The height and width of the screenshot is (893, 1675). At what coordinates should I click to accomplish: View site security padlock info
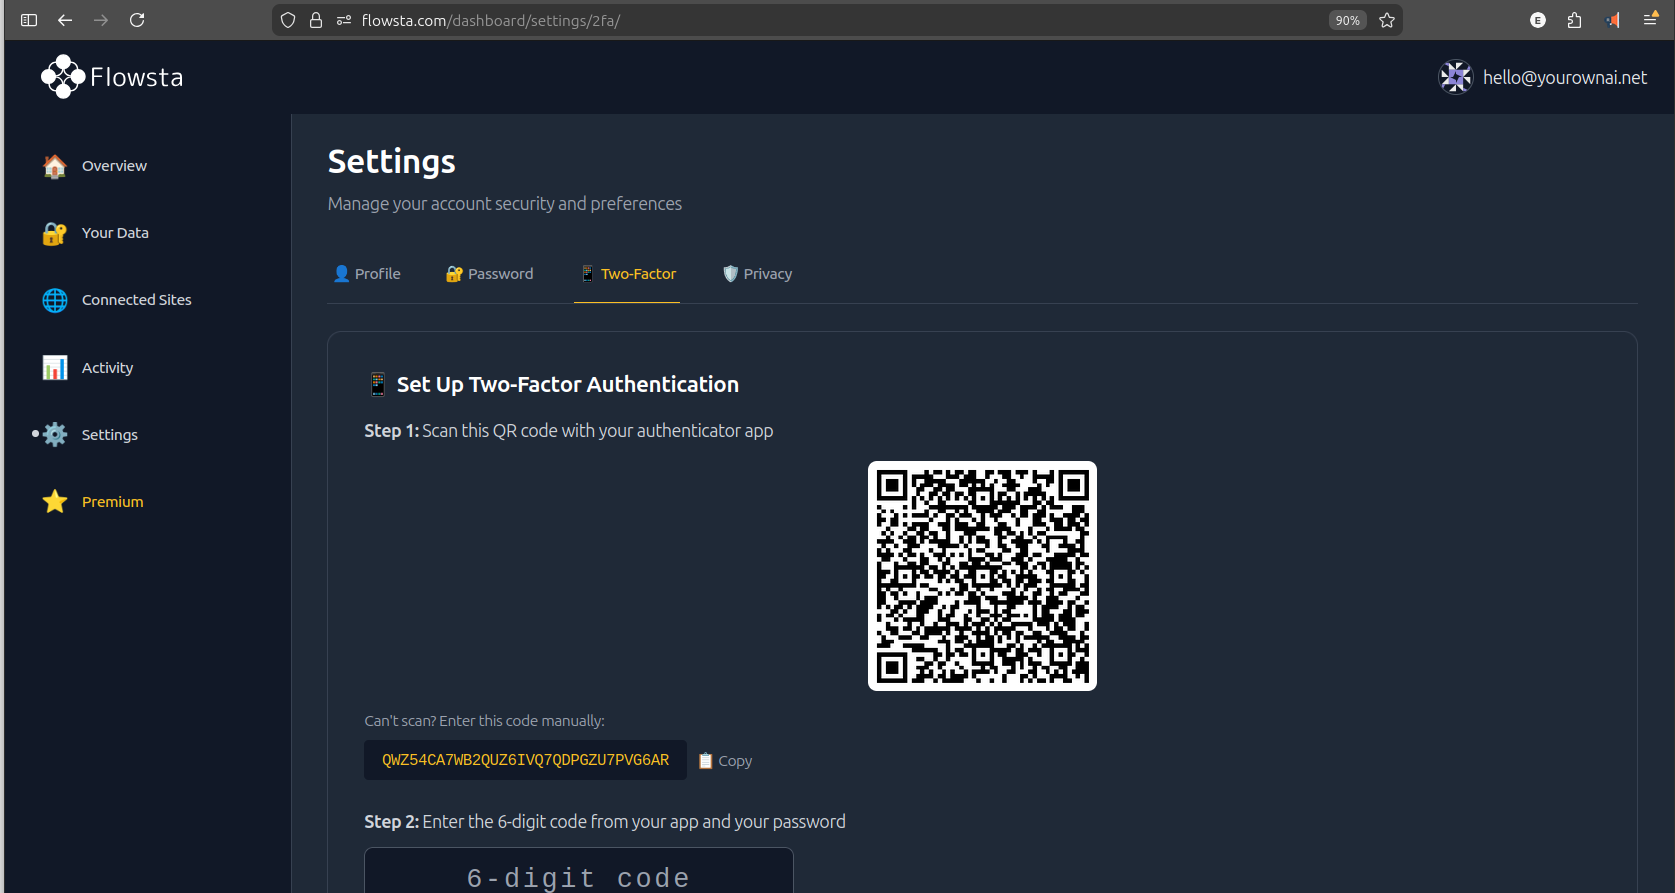tap(316, 20)
